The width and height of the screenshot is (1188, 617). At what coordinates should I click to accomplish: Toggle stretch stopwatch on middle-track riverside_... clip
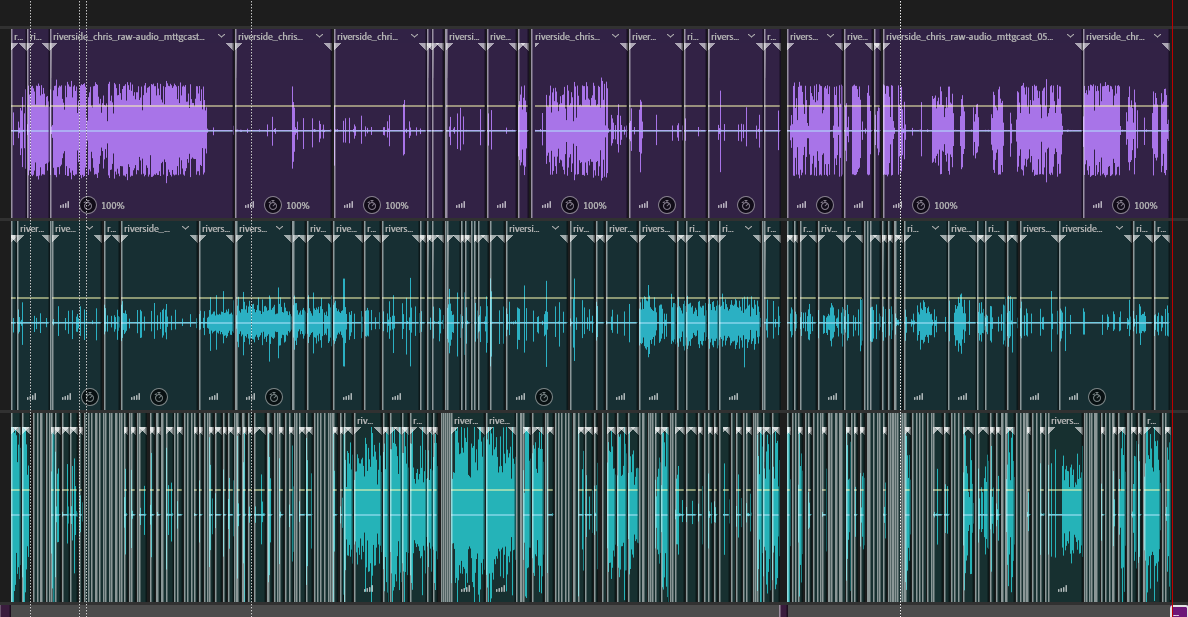[158, 396]
